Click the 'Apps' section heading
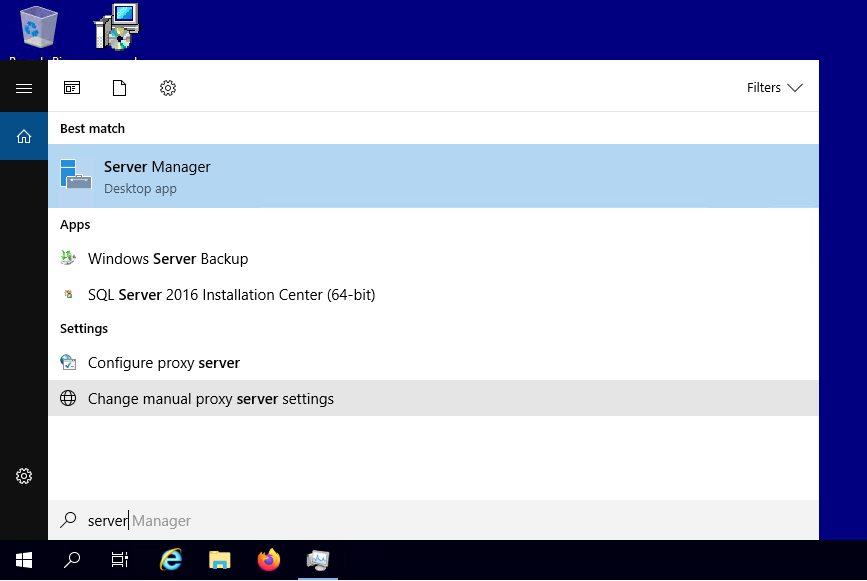Image resolution: width=867 pixels, height=581 pixels. tap(75, 225)
